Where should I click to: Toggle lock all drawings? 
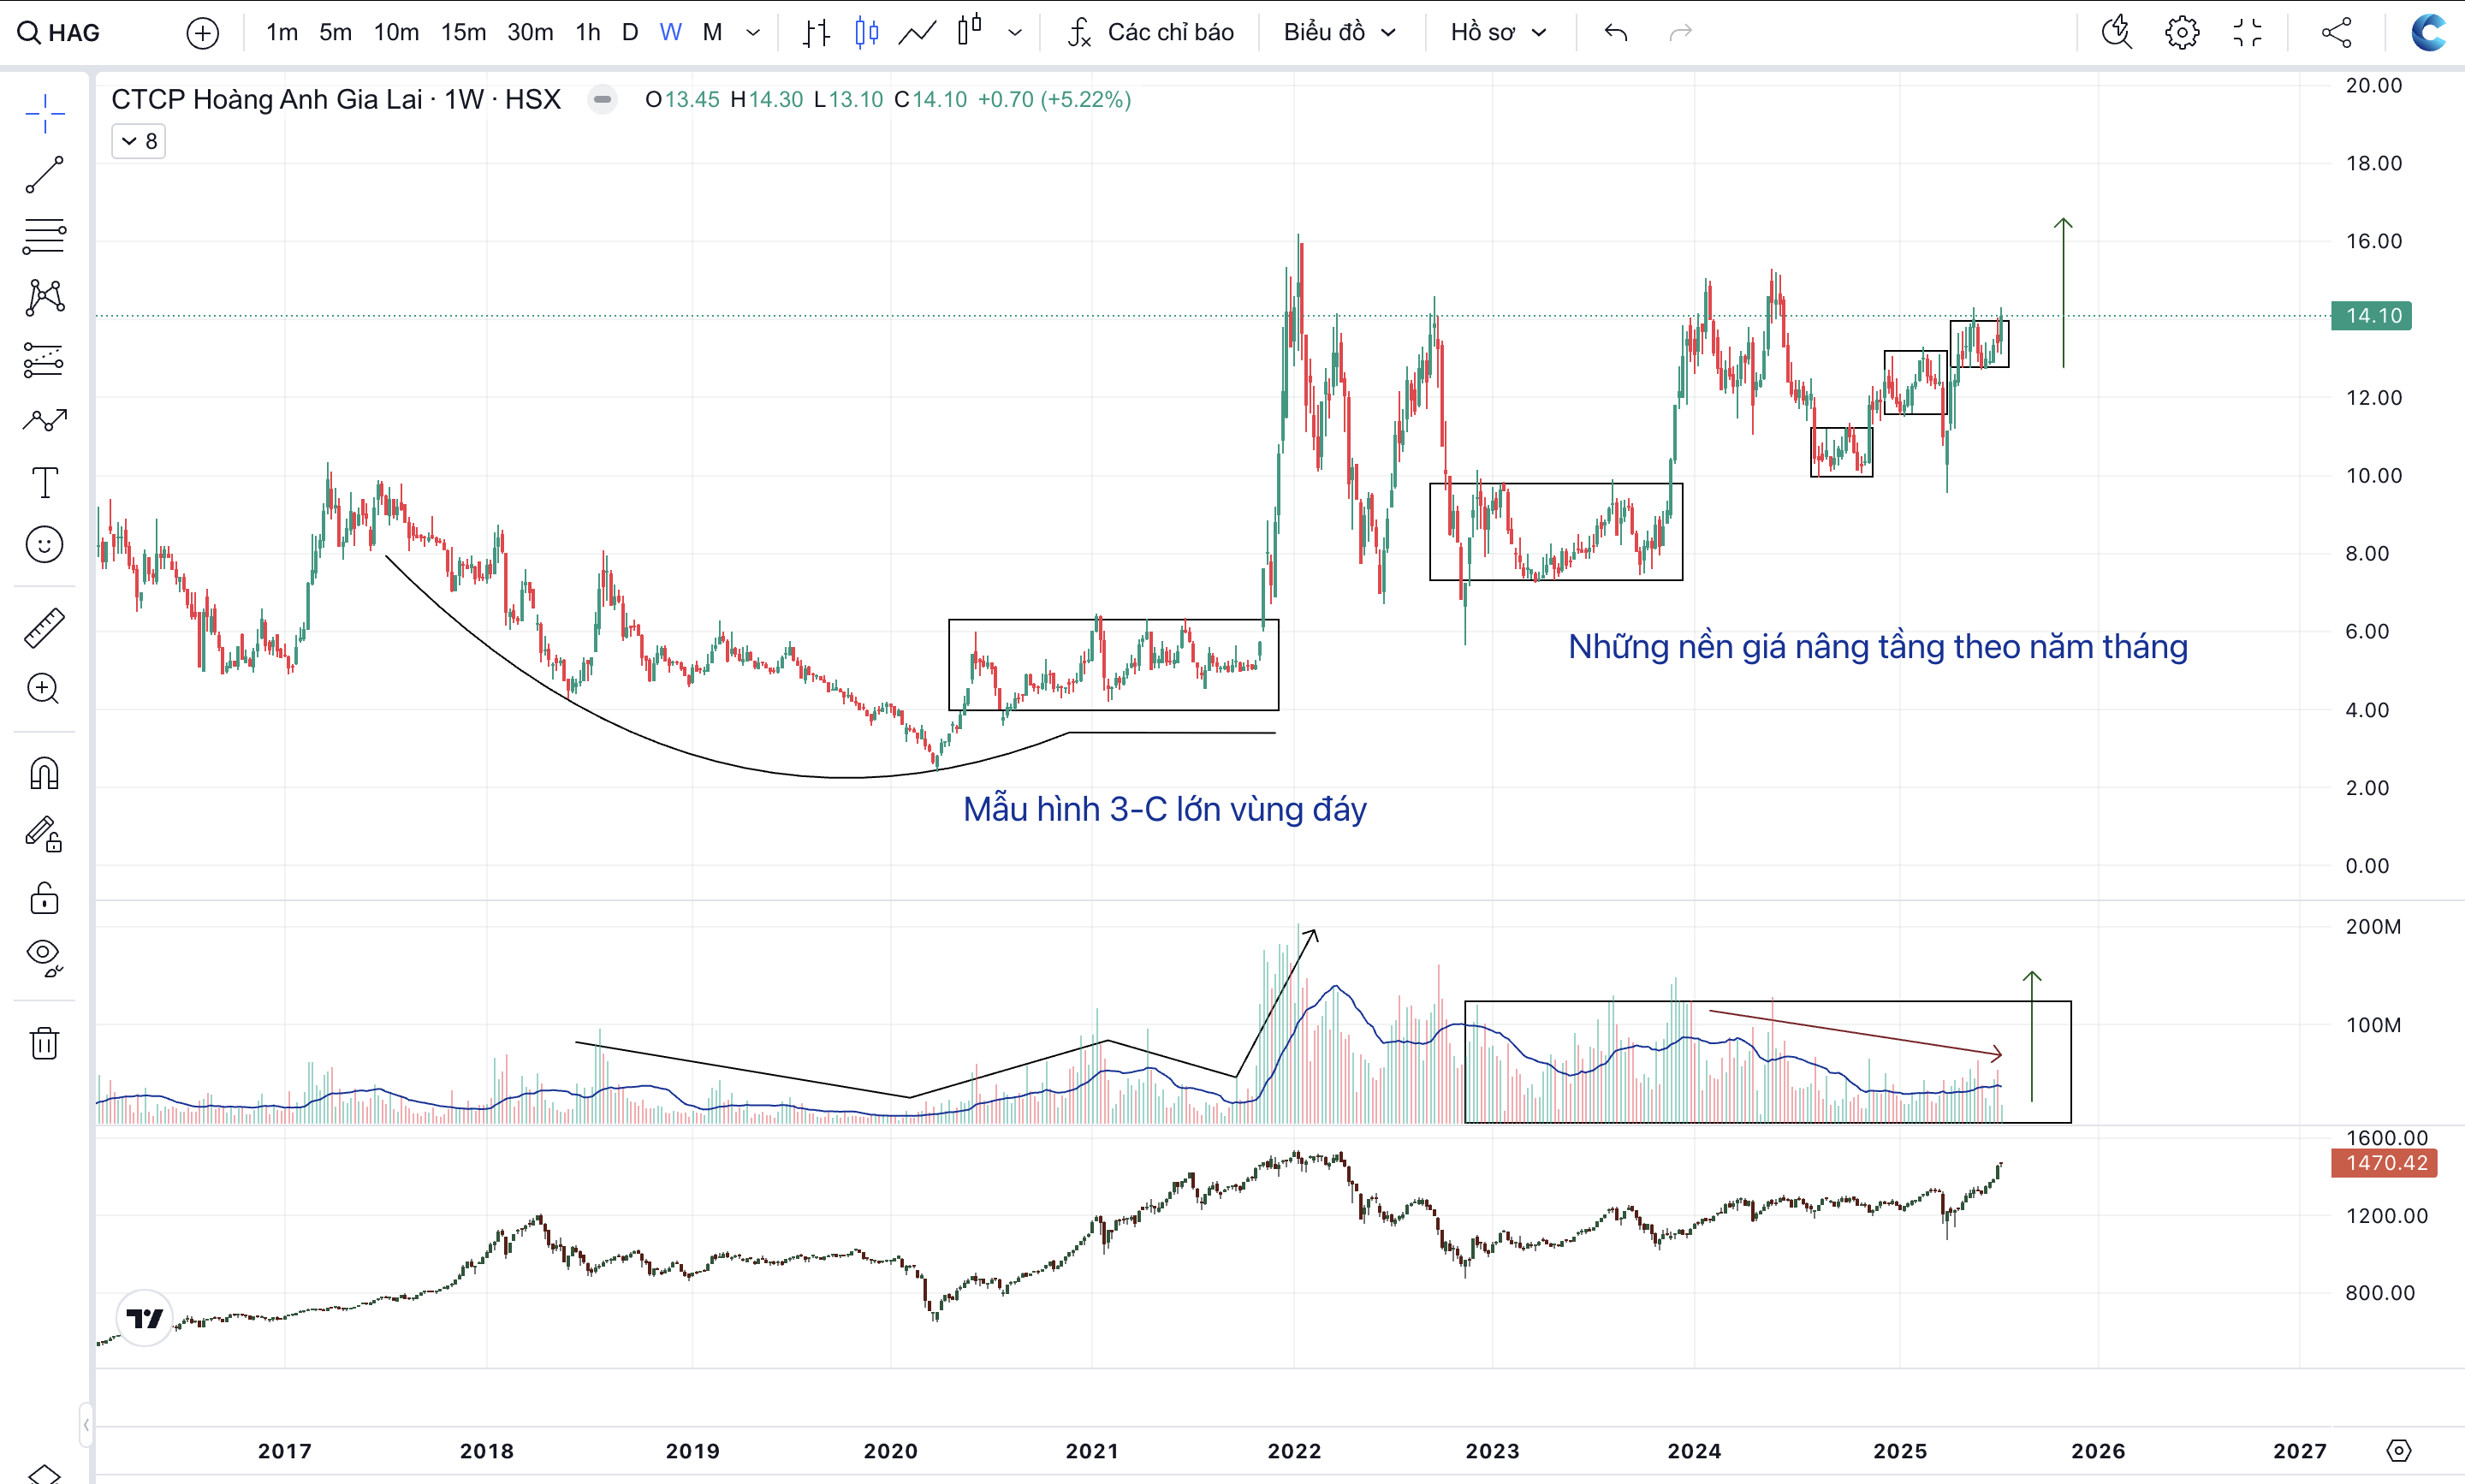(x=44, y=897)
